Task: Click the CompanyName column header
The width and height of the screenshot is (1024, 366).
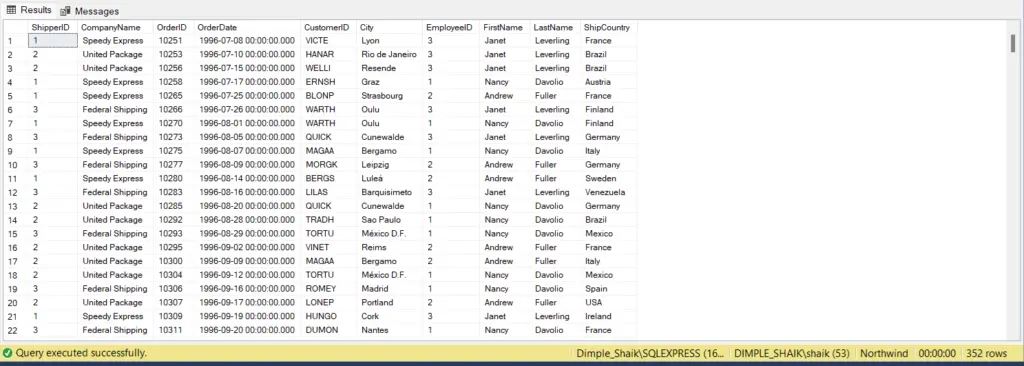Action: (x=116, y=27)
